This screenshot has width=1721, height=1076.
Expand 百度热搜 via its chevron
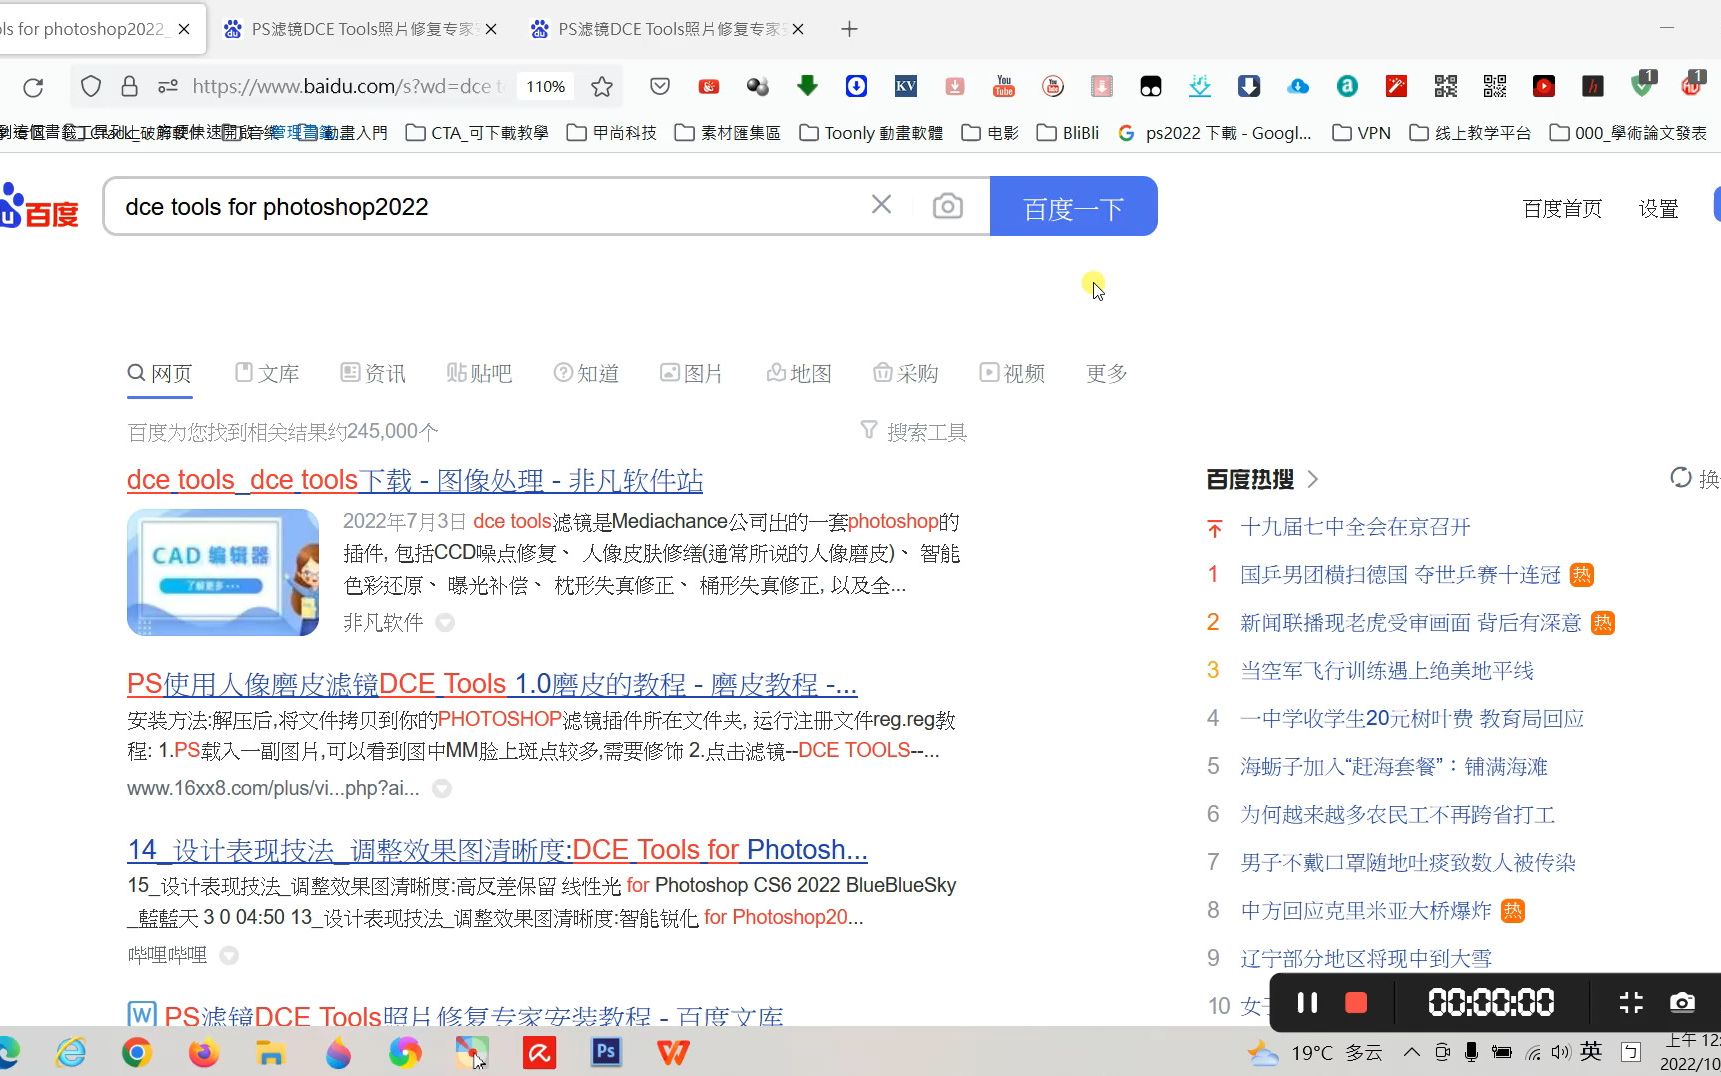coord(1313,479)
